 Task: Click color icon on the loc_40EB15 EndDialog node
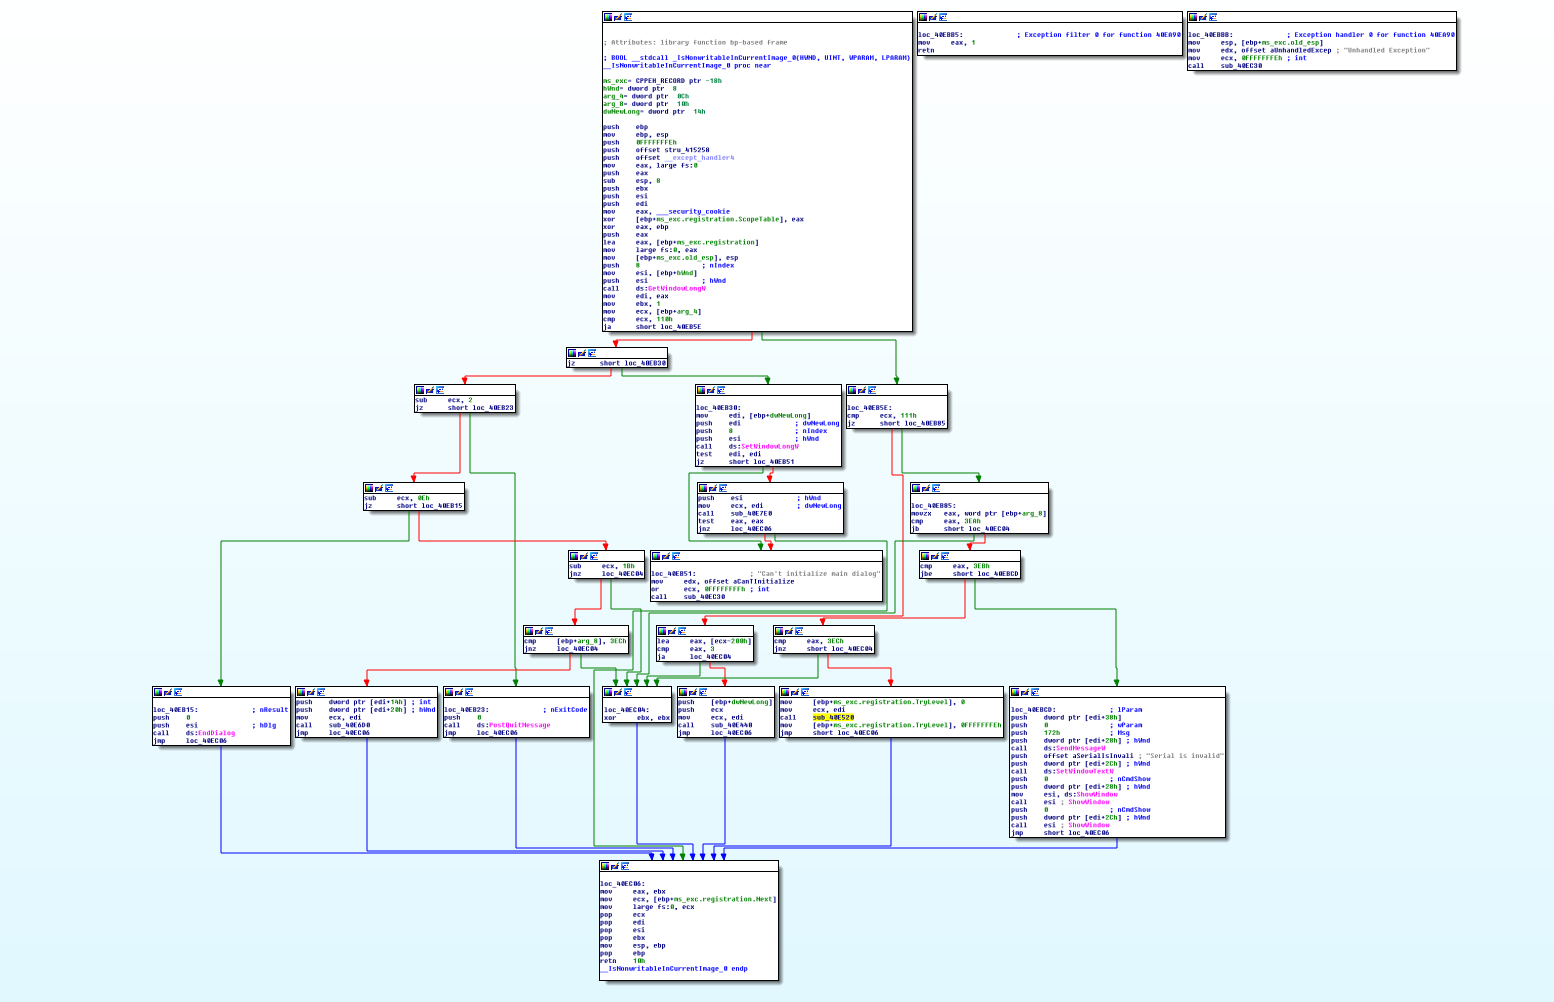158,691
